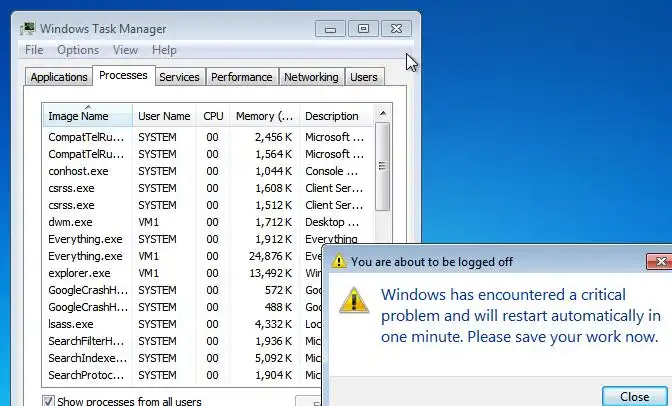The image size is (672, 406).
Task: Click the Close button in logoff dialog
Action: [x=635, y=397]
